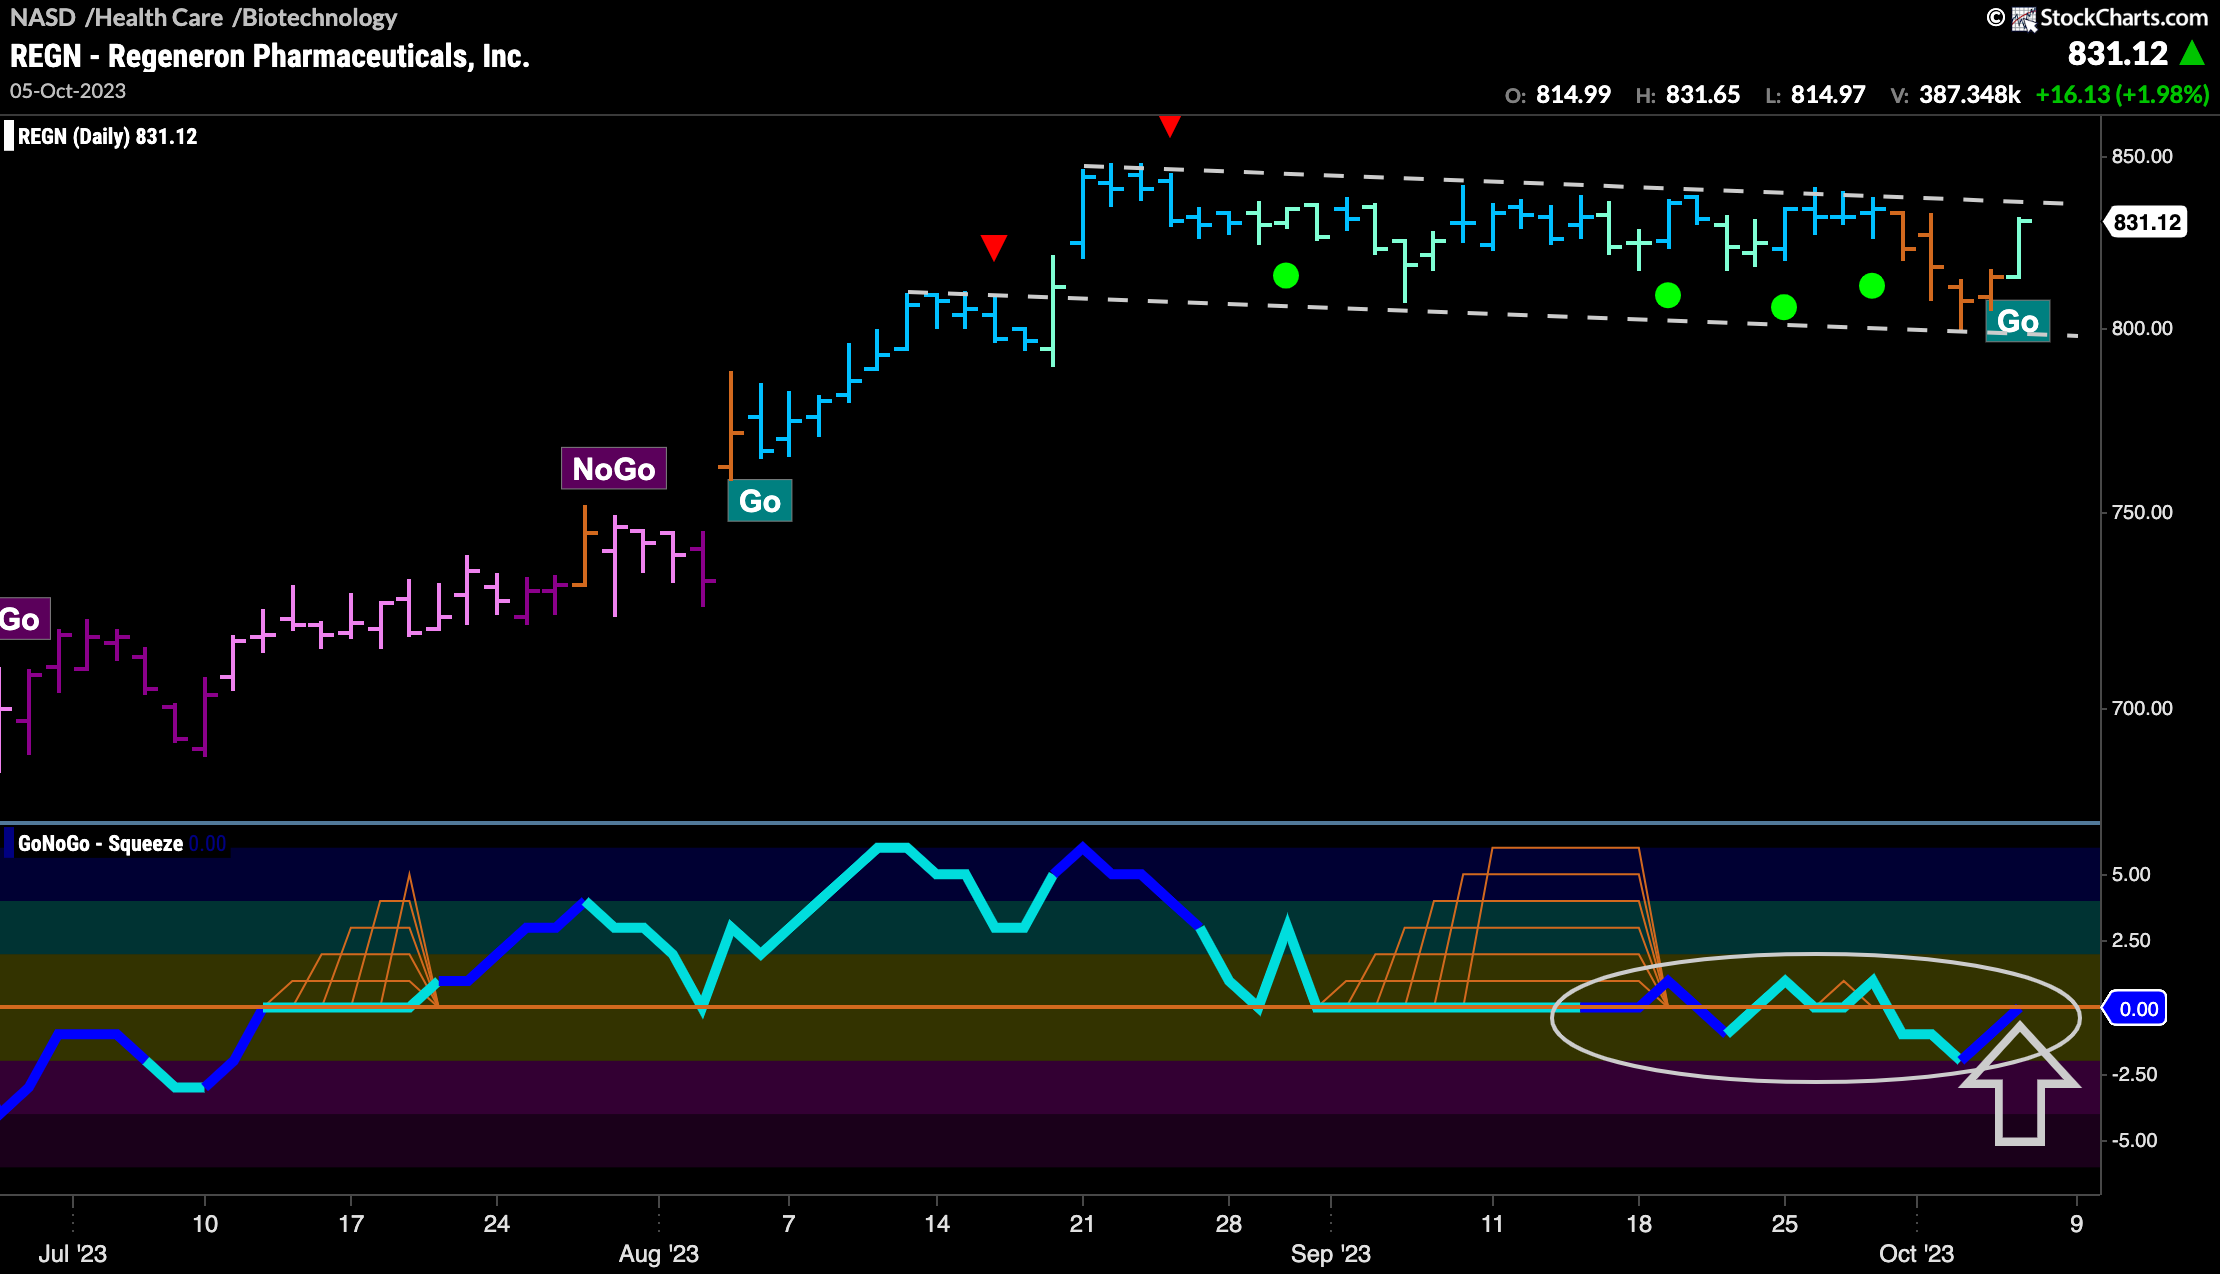The image size is (2220, 1274).
Task: Click the -2.50 oscillator axis label
Action: (2134, 1074)
